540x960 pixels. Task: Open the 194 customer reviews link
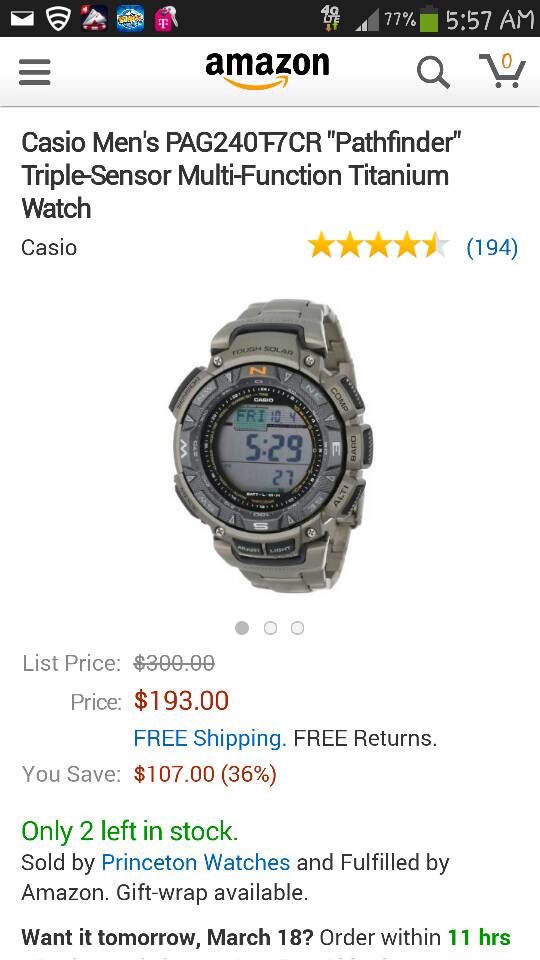pos(492,247)
